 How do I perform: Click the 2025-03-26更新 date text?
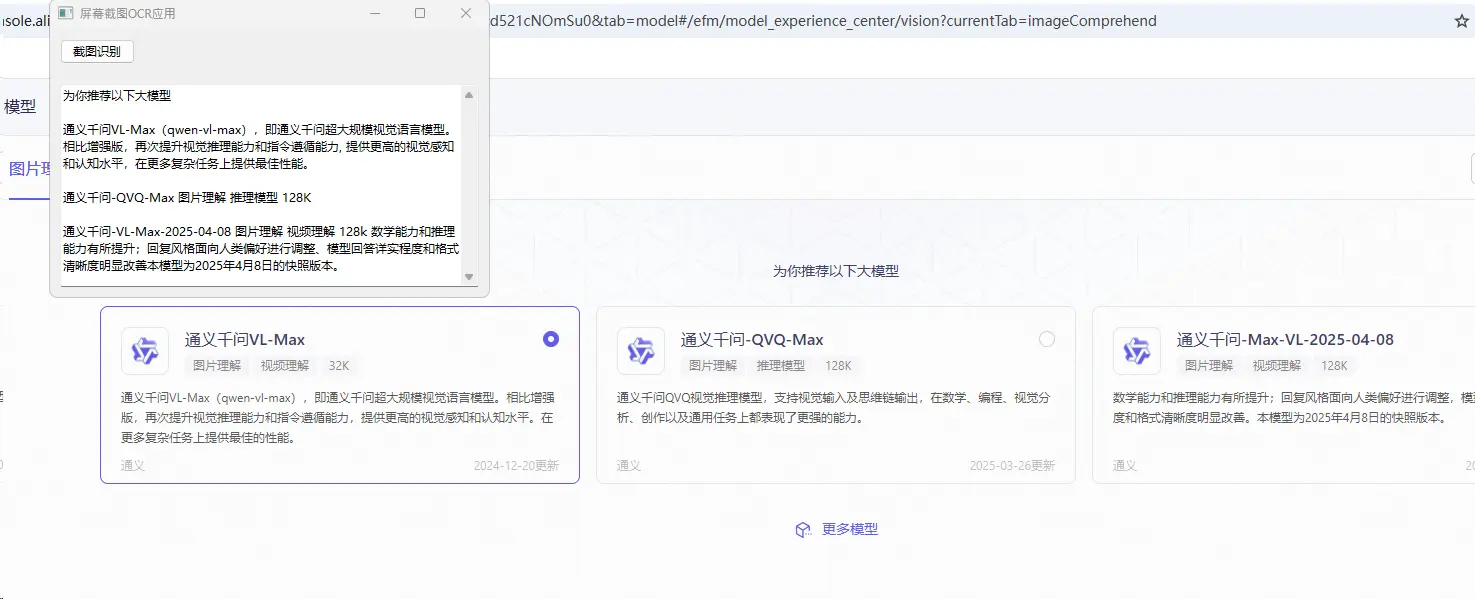(1012, 466)
